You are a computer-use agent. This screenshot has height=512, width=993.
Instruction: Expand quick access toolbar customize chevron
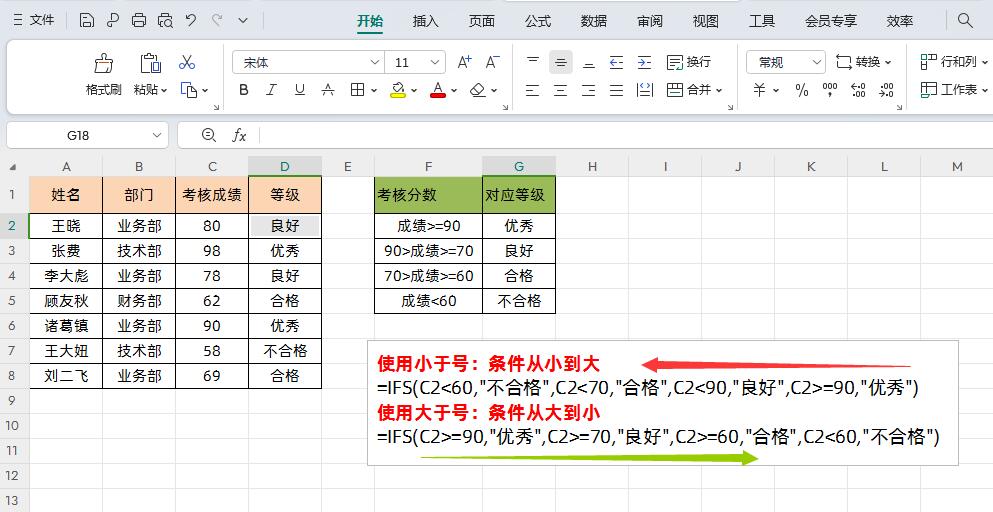click(x=243, y=20)
